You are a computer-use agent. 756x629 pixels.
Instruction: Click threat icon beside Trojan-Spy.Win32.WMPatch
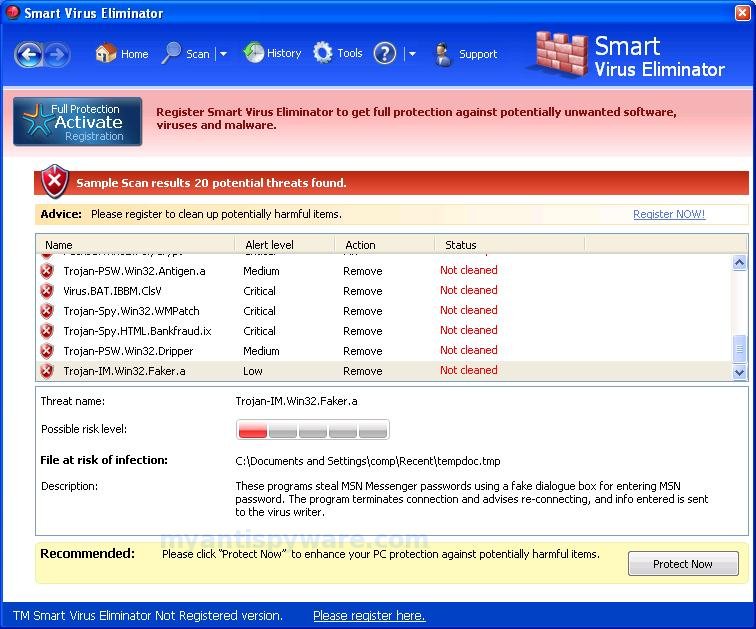coord(47,311)
